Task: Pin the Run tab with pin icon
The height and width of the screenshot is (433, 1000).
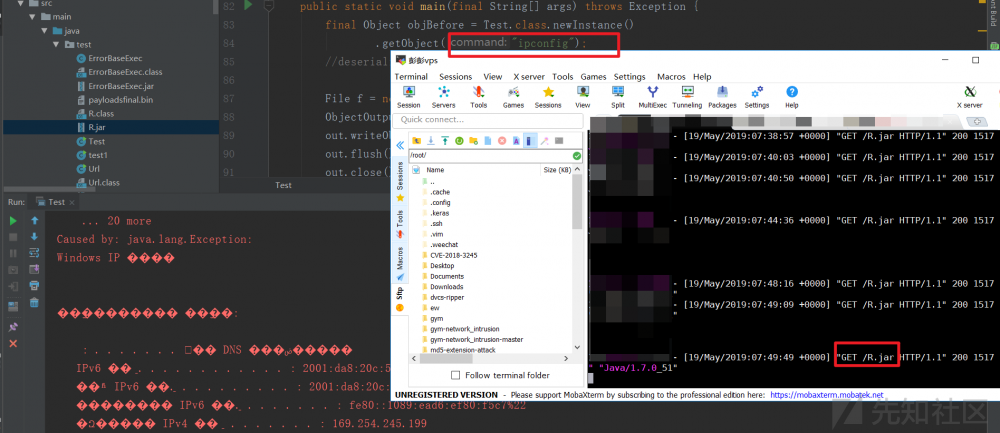Action: [x=13, y=327]
